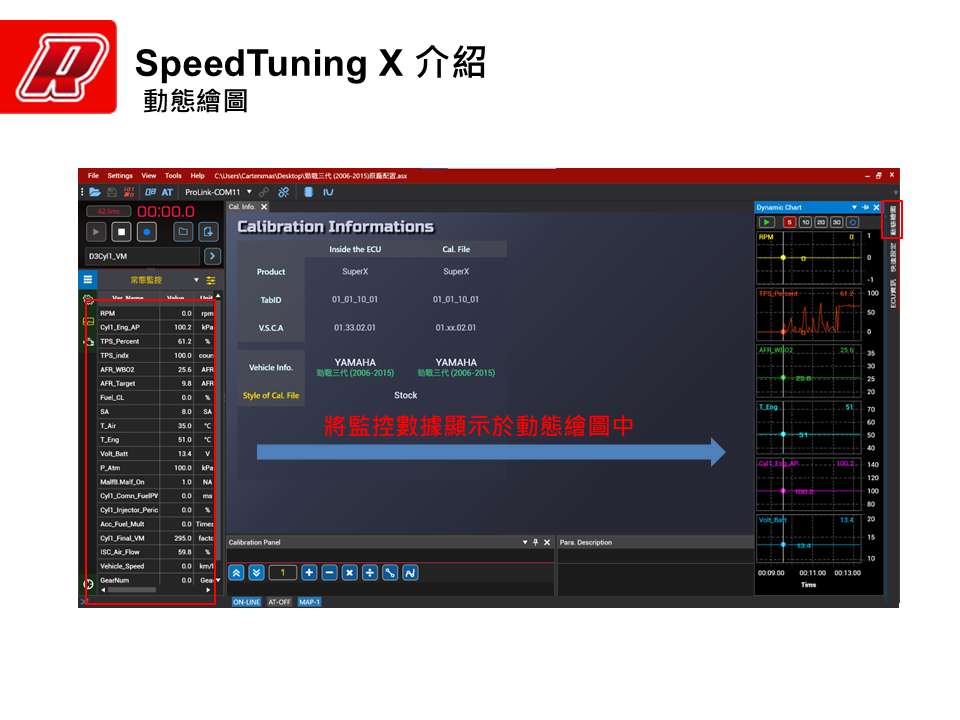Viewport: 960px width, 720px height.
Task: Close the Cal. Info. tab
Action: 264,207
